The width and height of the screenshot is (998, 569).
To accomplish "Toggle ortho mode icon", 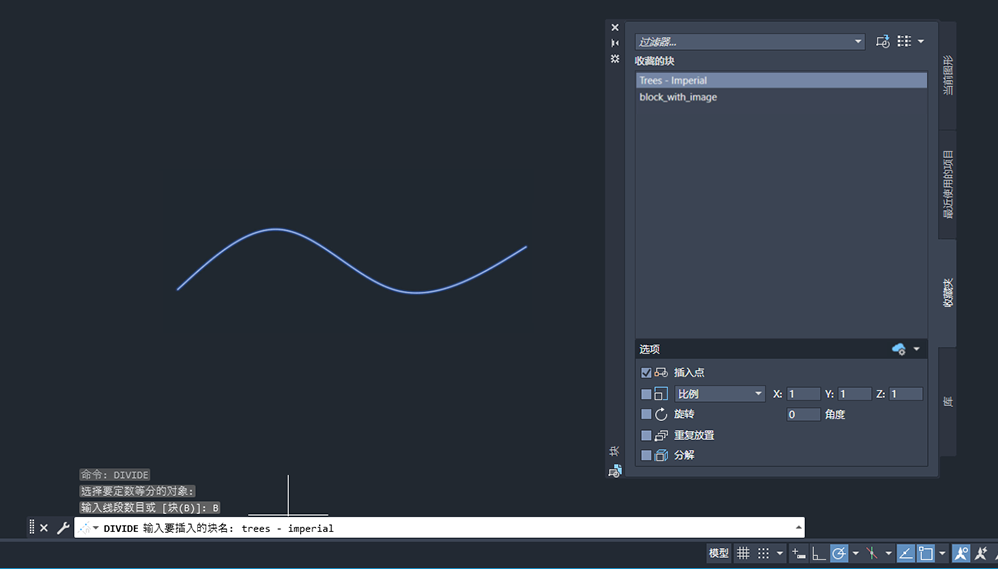I will pos(819,553).
